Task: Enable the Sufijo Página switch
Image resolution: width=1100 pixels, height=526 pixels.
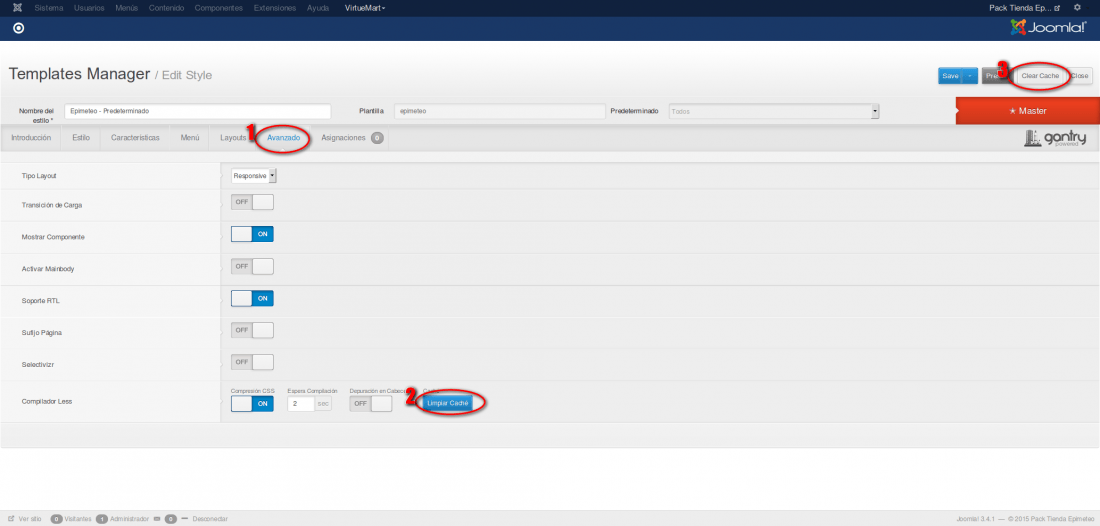Action: [252, 330]
